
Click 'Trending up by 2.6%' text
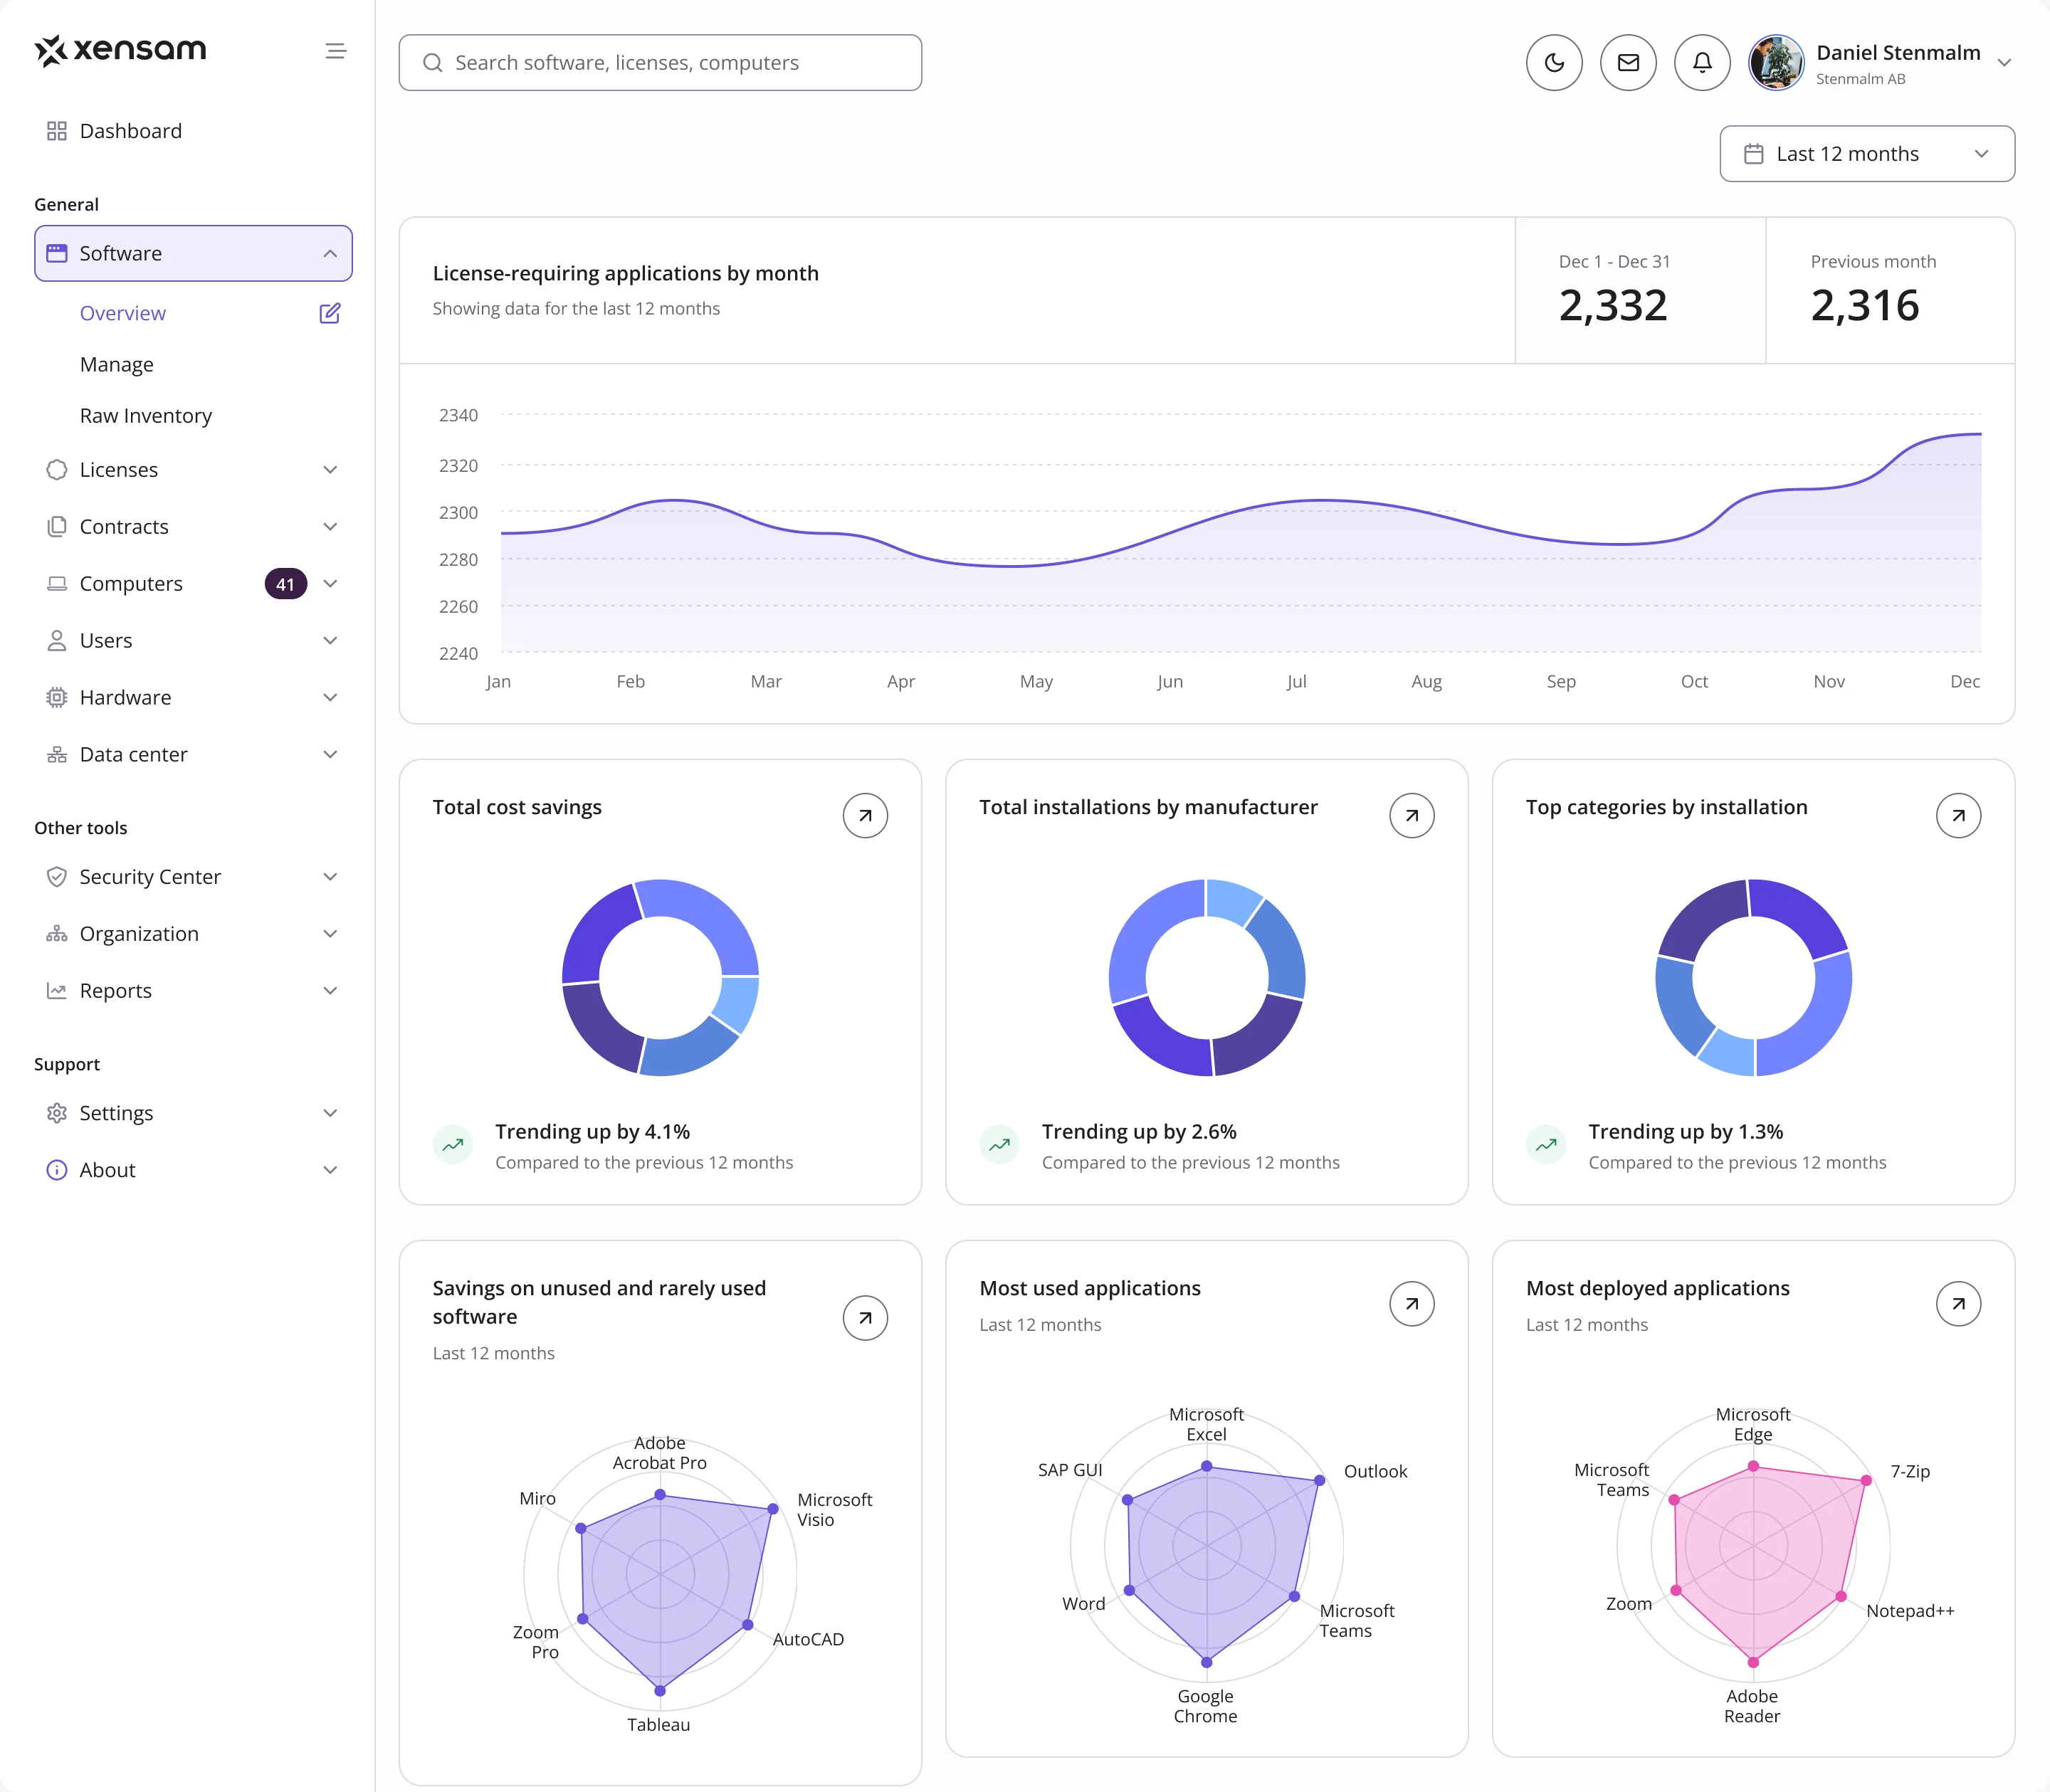click(x=1139, y=1131)
